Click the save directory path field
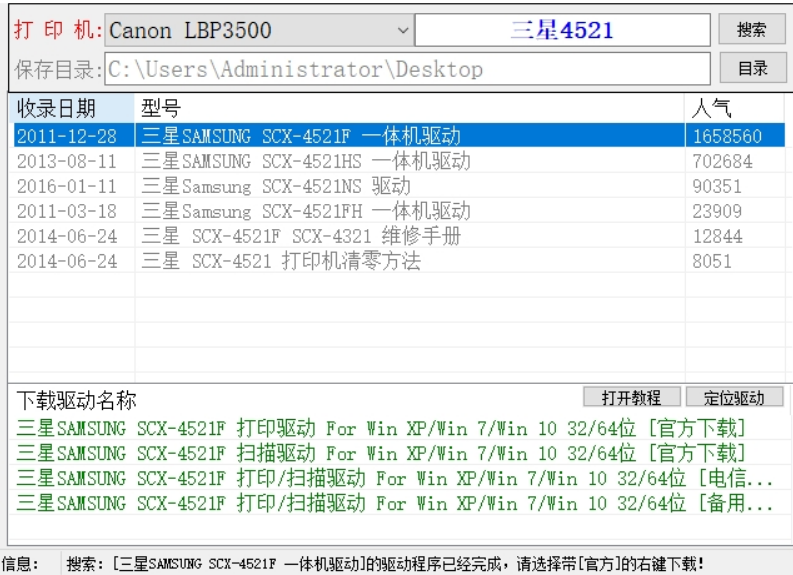The height and width of the screenshot is (575, 793). click(x=408, y=69)
